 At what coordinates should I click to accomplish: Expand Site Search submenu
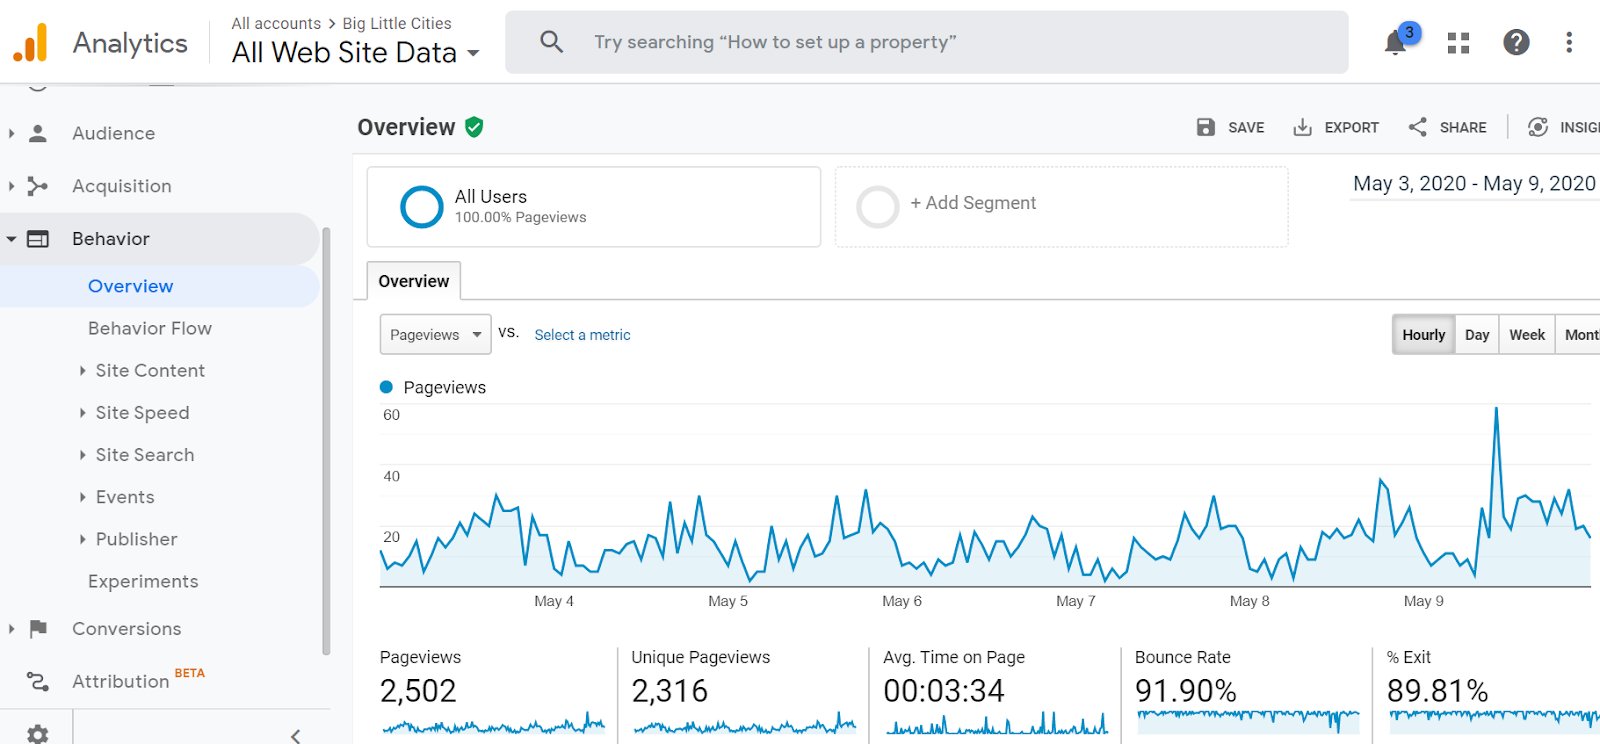(82, 455)
